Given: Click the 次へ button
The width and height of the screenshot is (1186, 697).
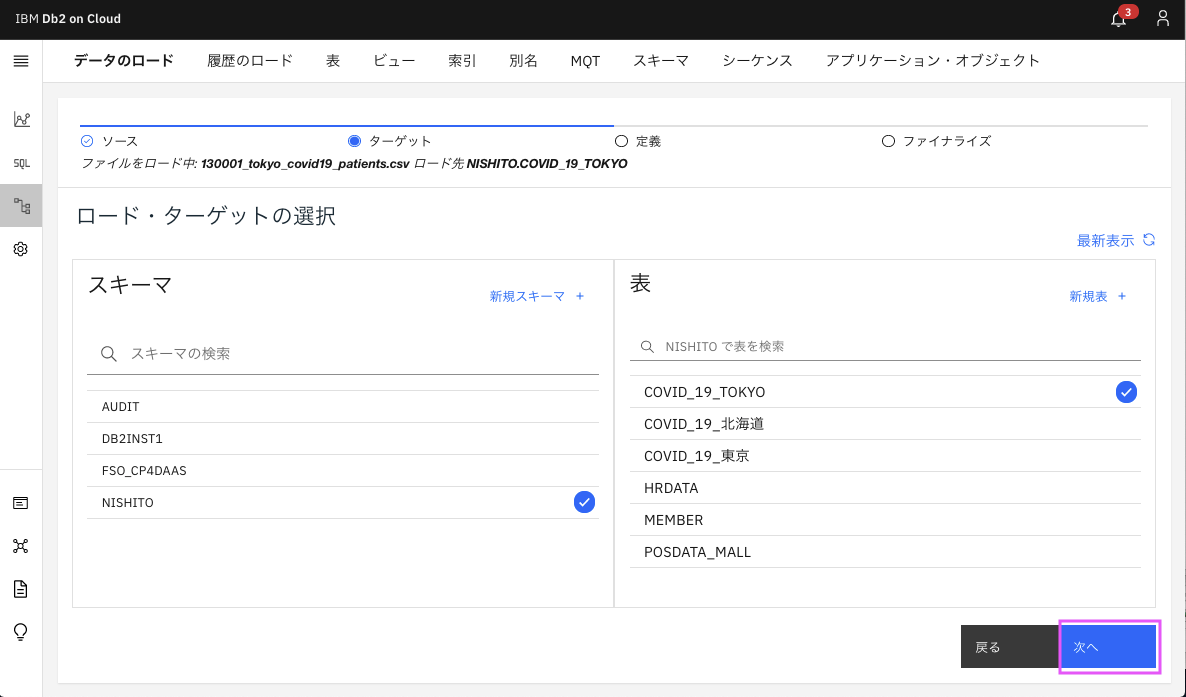Looking at the screenshot, I should pos(1108,646).
